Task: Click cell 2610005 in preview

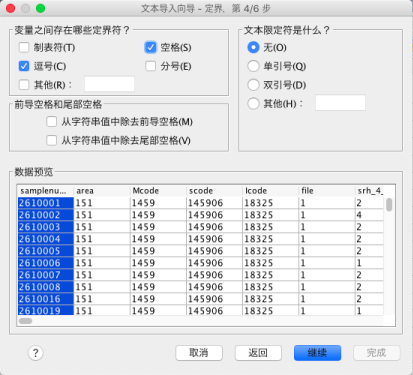Action: coord(46,251)
